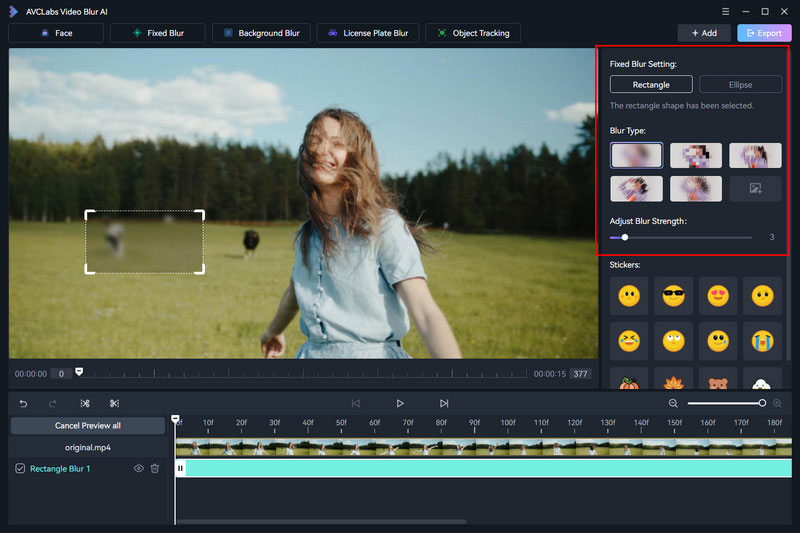Screen dimensions: 800x533
Task: Click the second scissors trim tool
Action: pyautogui.click(x=114, y=403)
